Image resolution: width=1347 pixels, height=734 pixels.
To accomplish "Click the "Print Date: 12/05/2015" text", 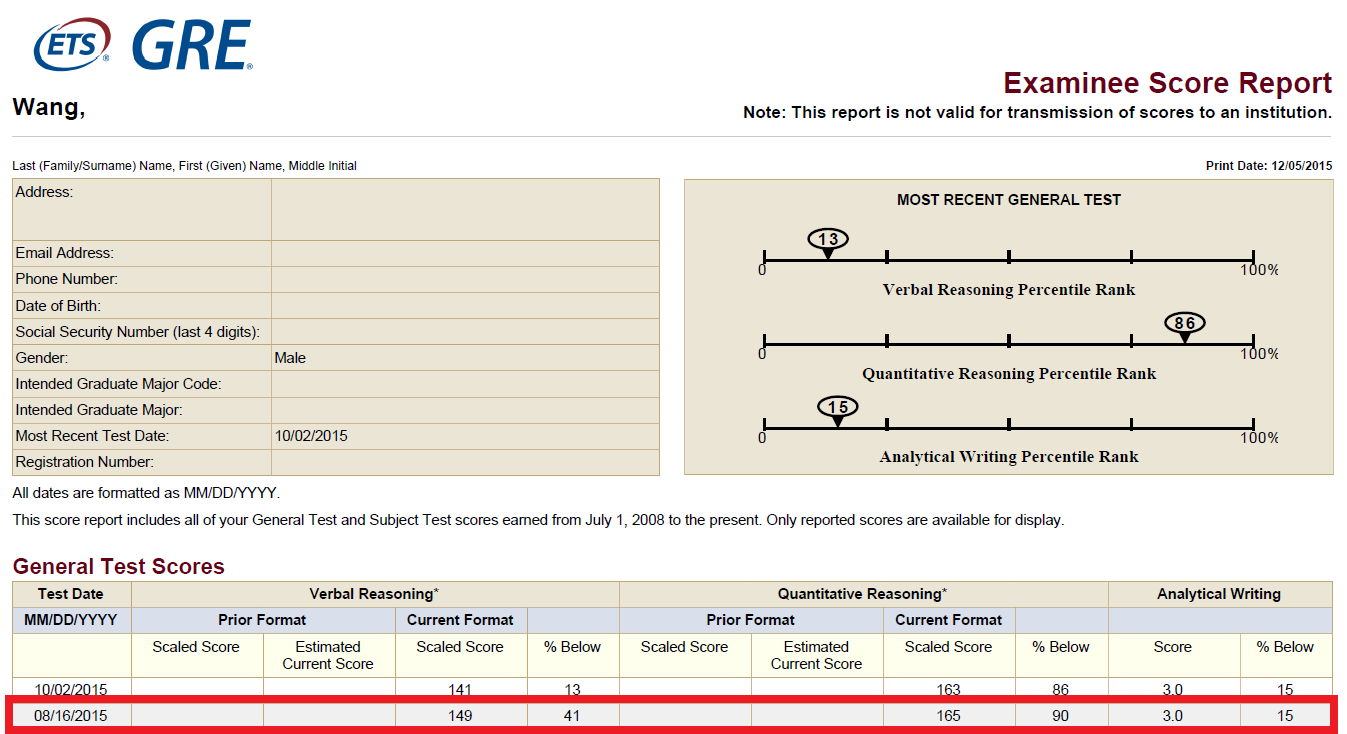I will point(1269,166).
